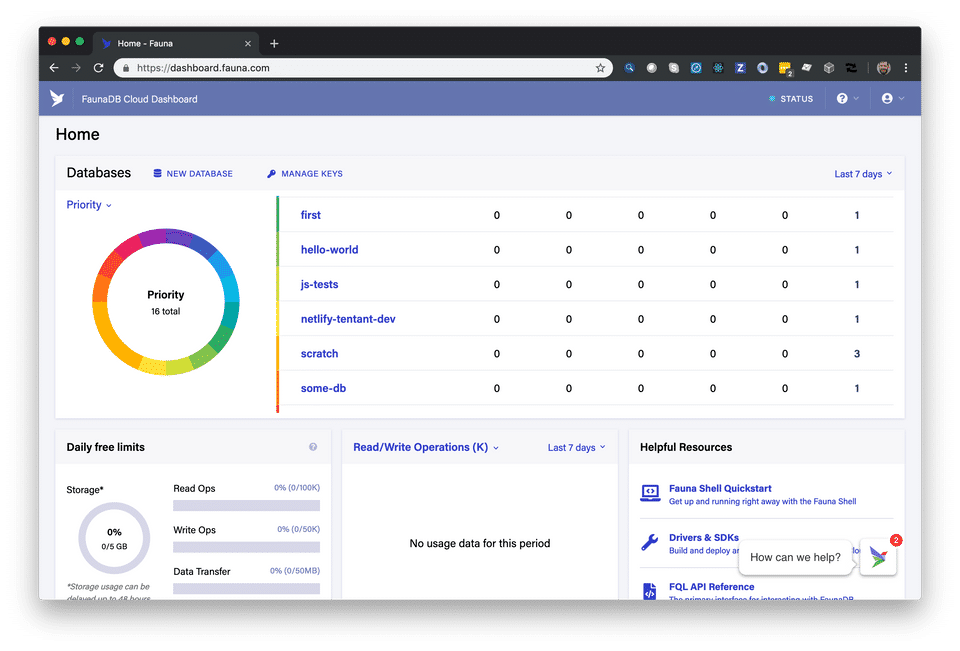
Task: Go back using browser back arrow
Action: [x=54, y=68]
